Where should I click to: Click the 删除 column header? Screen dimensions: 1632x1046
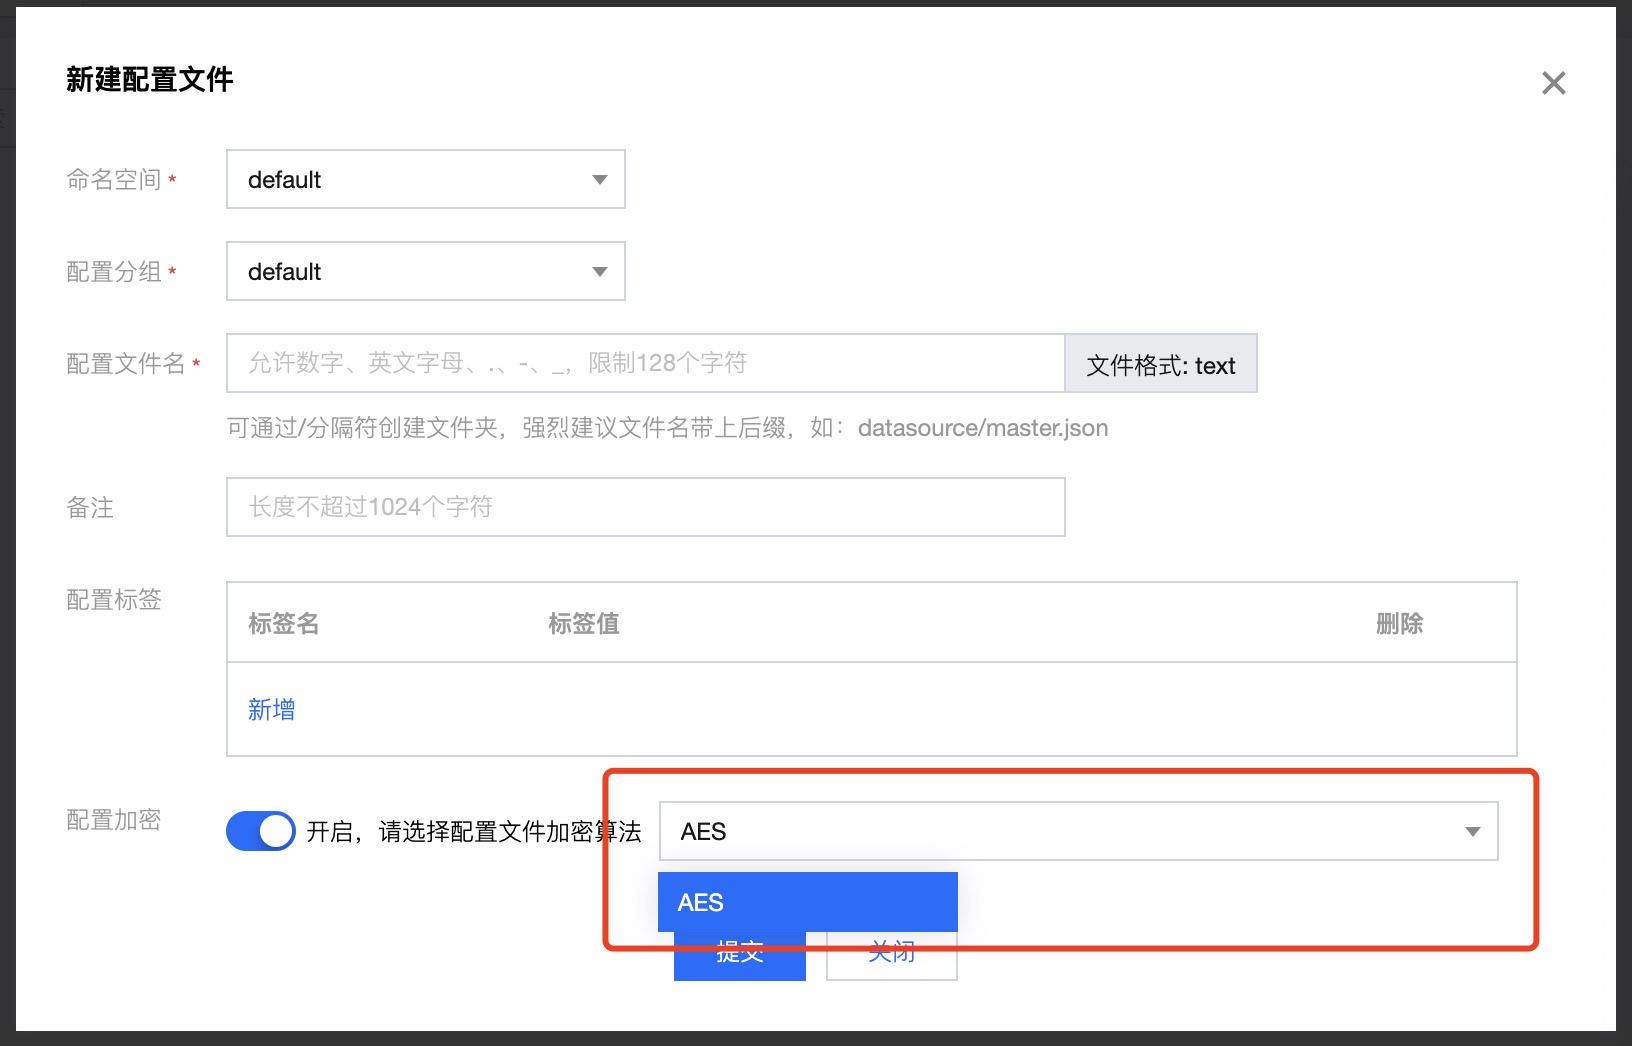(x=1399, y=624)
